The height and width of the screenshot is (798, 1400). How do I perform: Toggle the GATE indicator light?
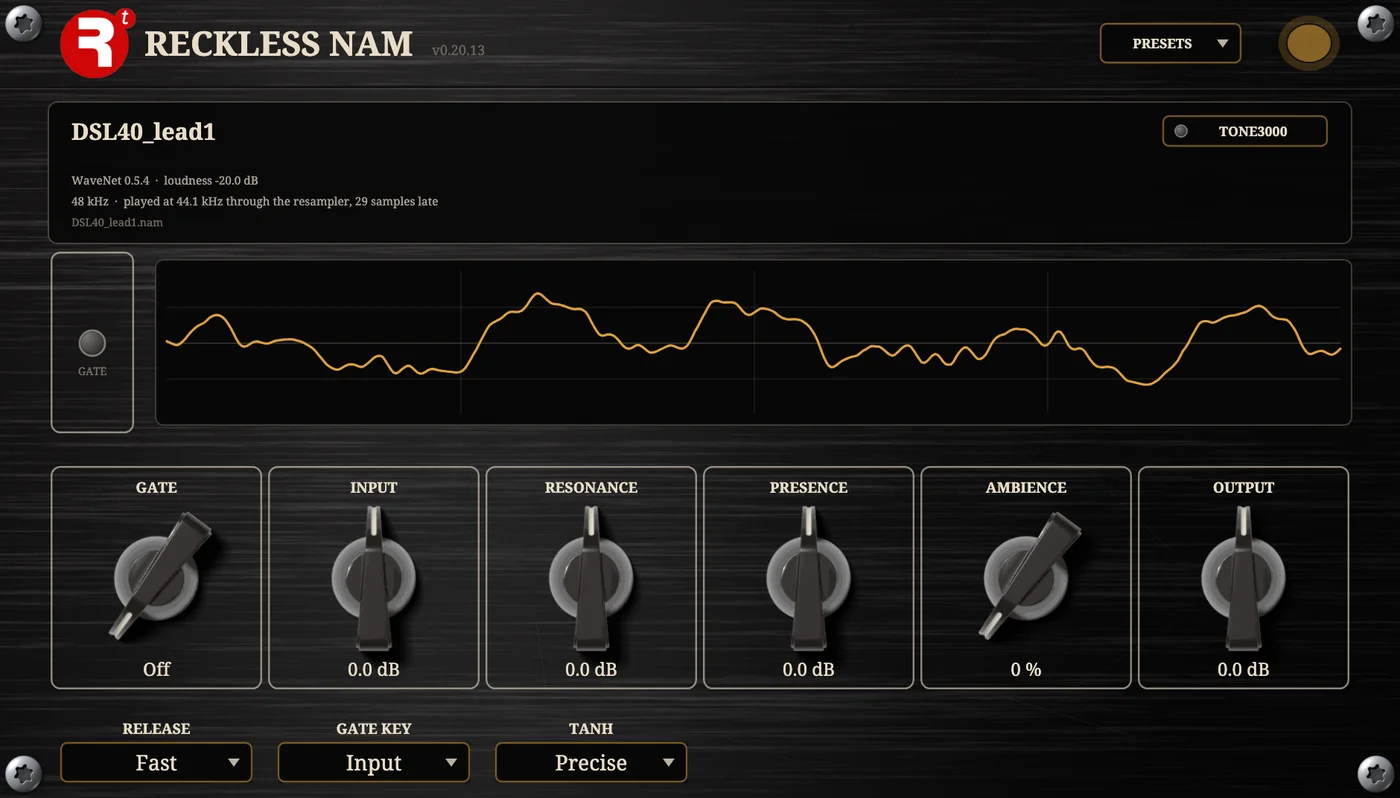(x=92, y=343)
